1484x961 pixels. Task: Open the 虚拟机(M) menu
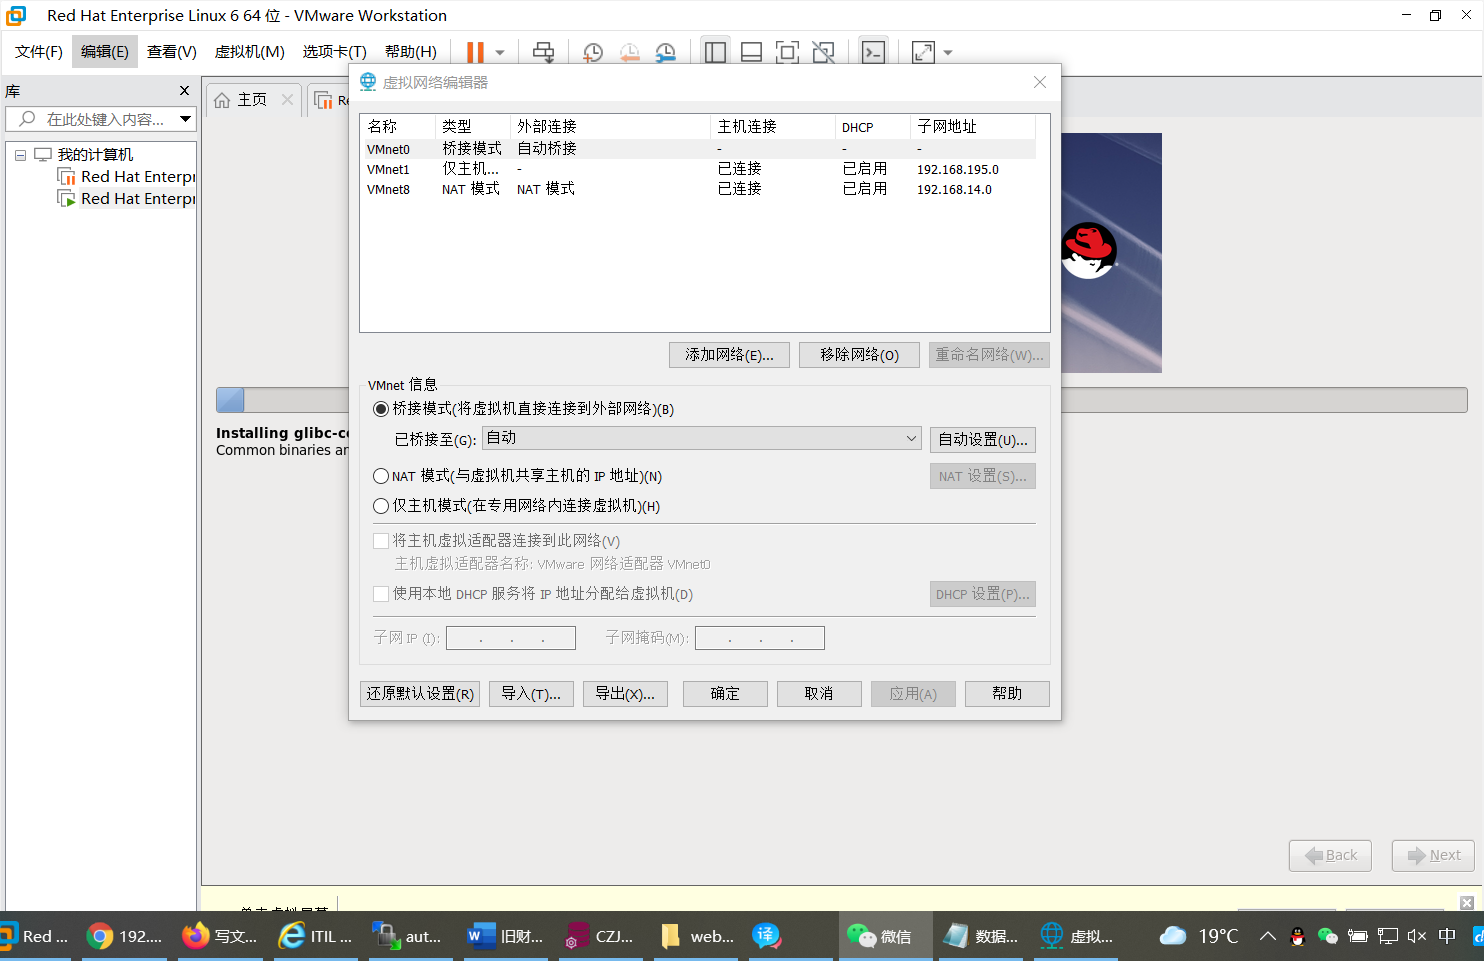tap(250, 51)
